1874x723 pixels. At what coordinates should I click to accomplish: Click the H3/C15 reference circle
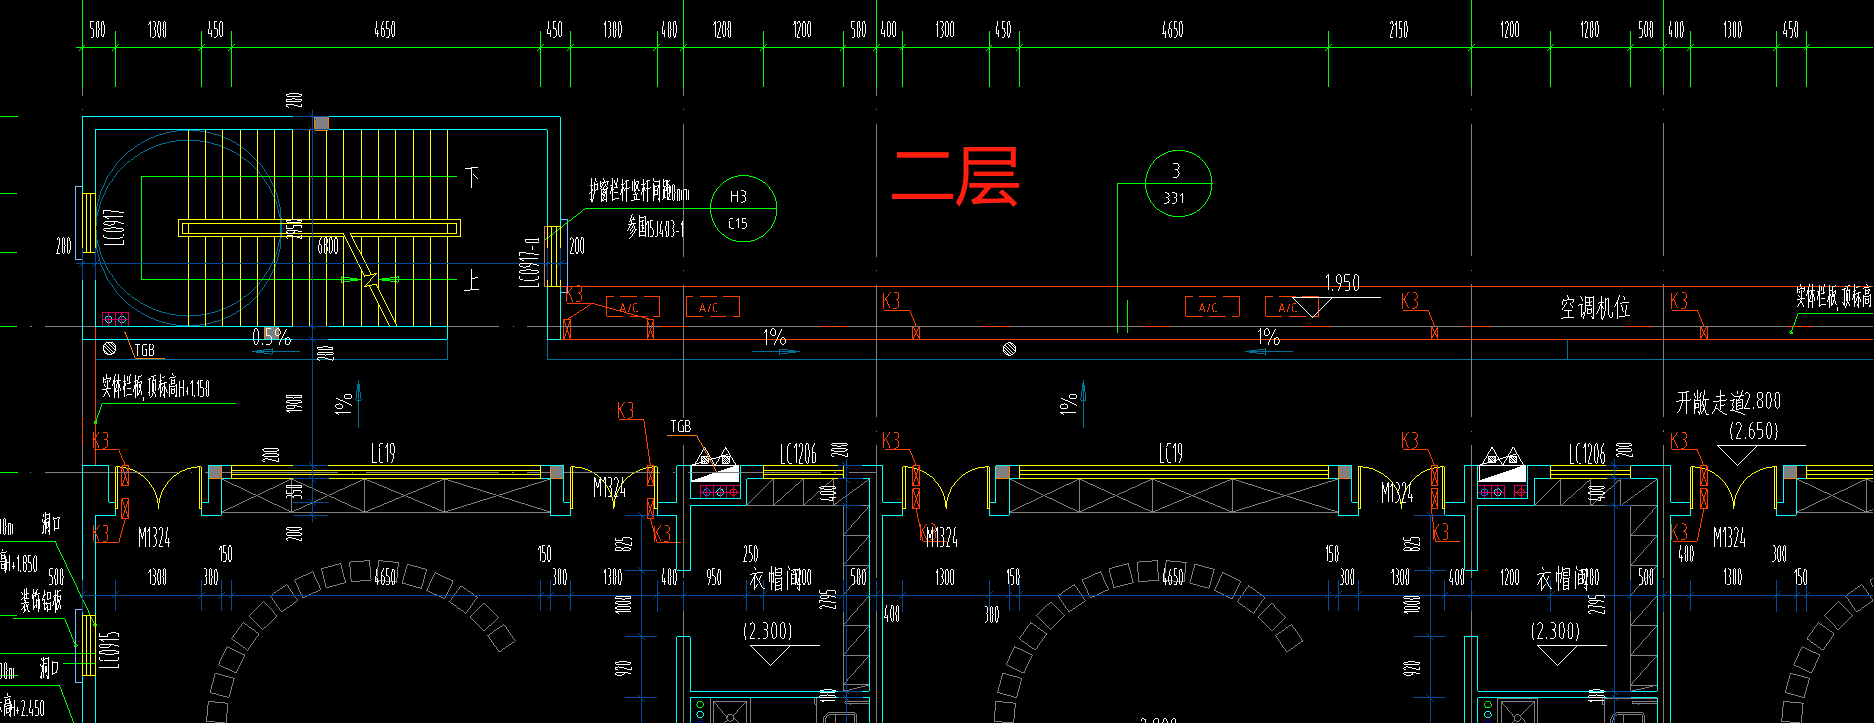click(x=743, y=209)
